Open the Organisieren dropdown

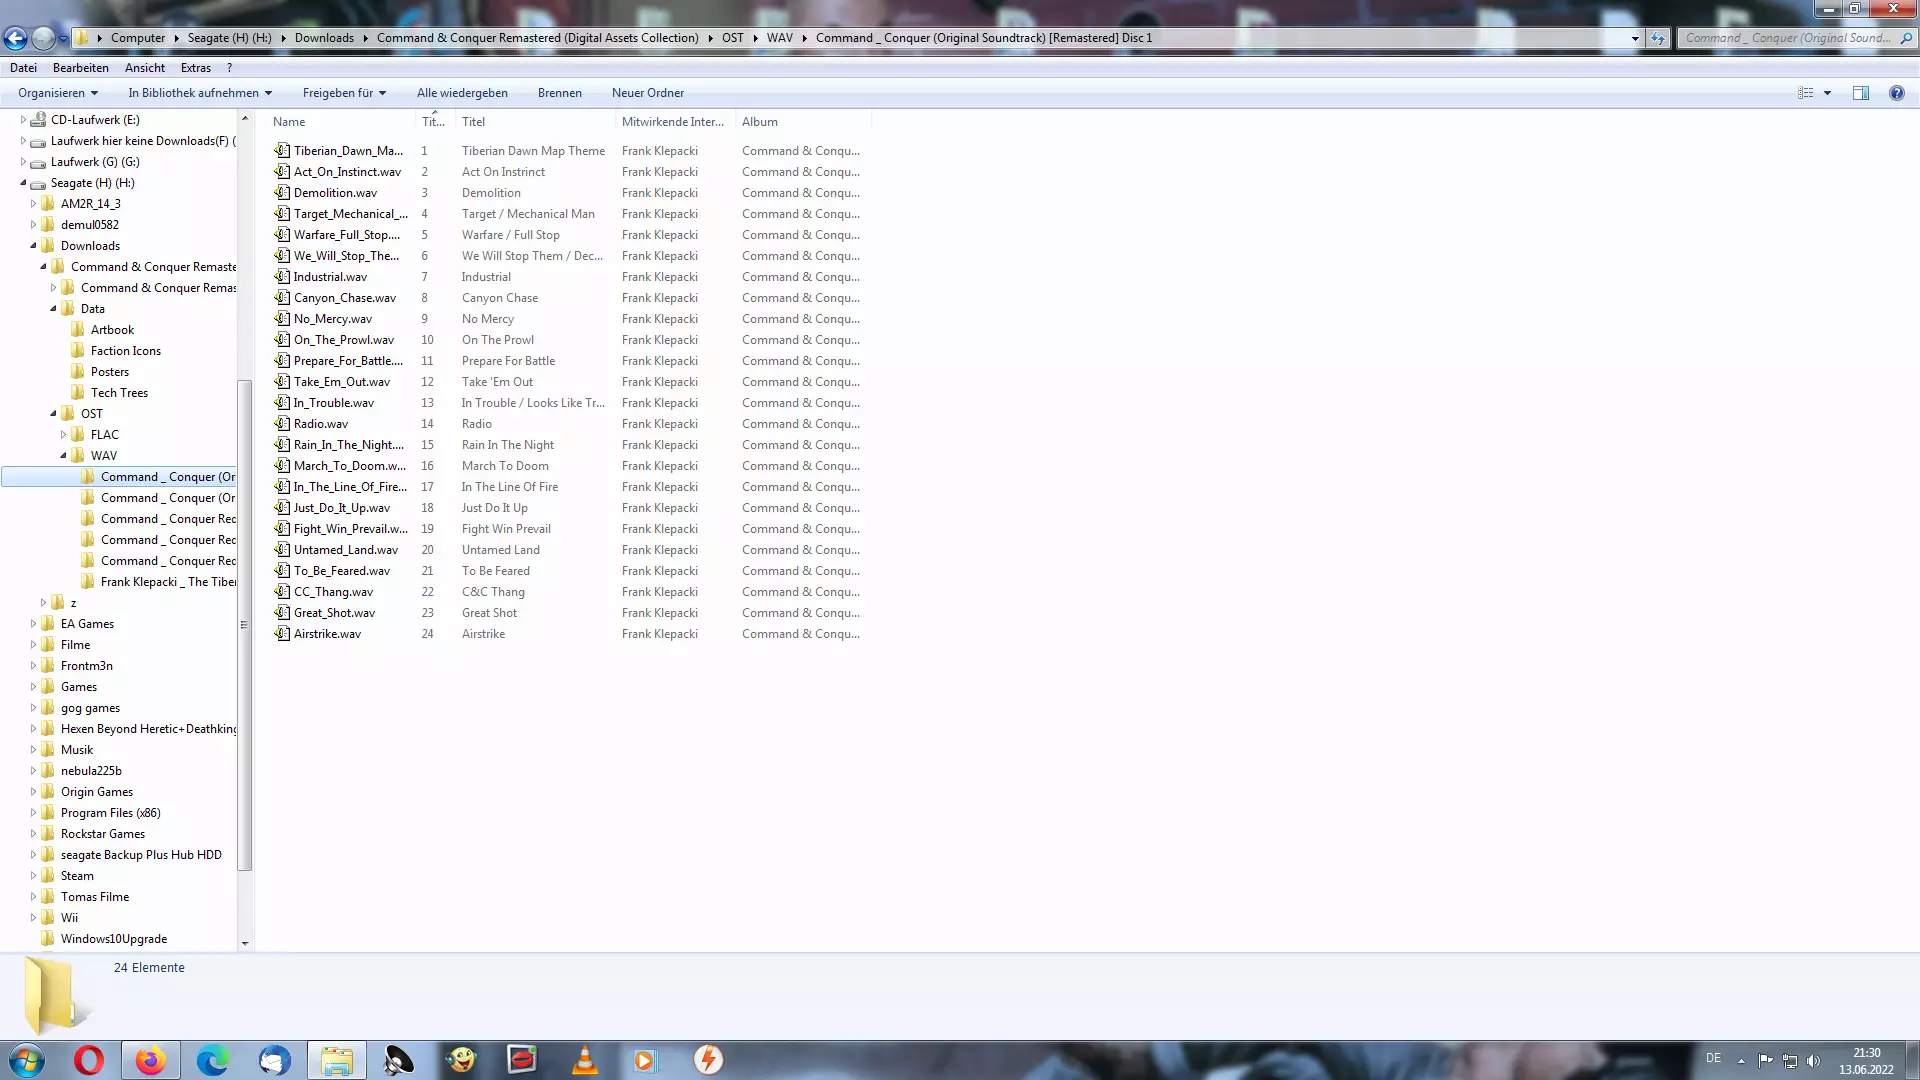(x=58, y=93)
